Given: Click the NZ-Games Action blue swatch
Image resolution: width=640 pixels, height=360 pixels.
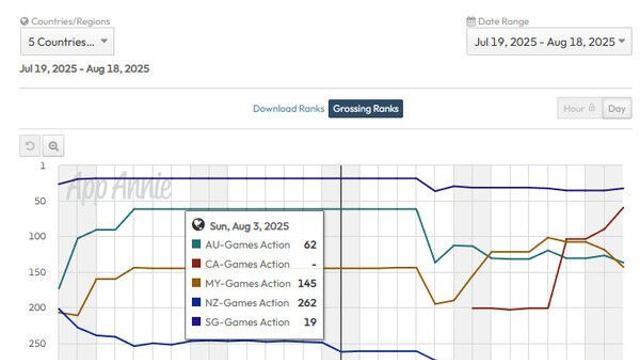Looking at the screenshot, I should click(x=196, y=302).
